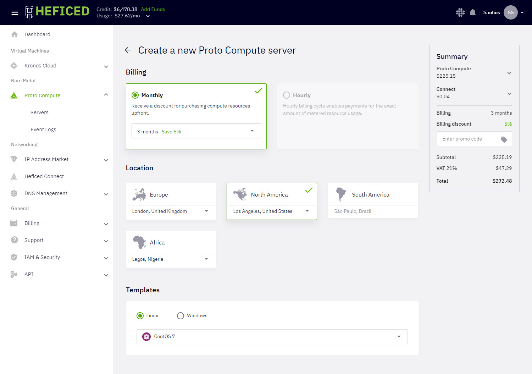Screen dimensions: 532x374
Task: Click the Dashboard home icon
Action: 14,34
